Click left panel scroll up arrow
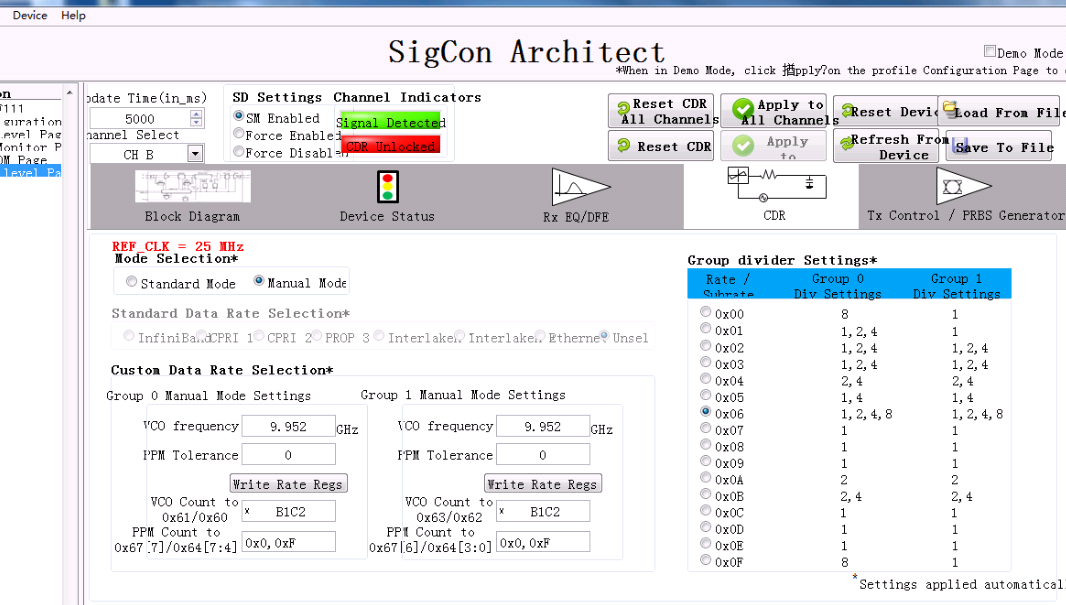 click(x=69, y=92)
